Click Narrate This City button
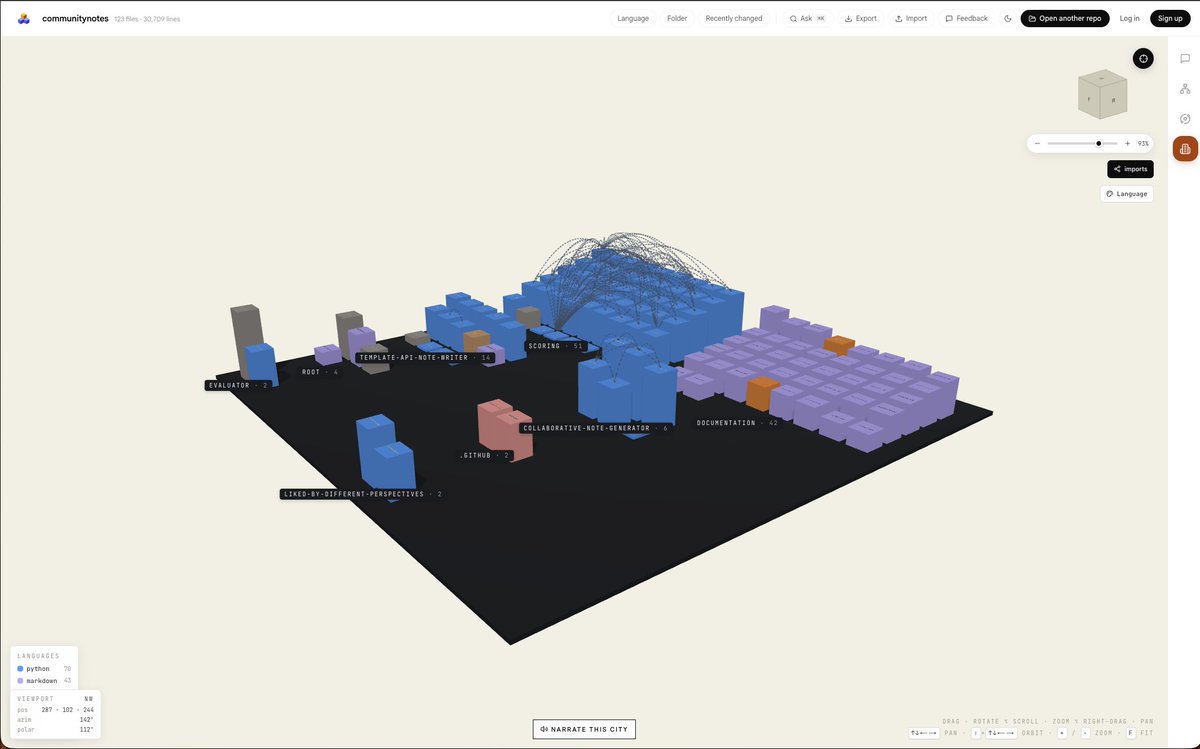Viewport: 1200px width, 749px height. (584, 729)
